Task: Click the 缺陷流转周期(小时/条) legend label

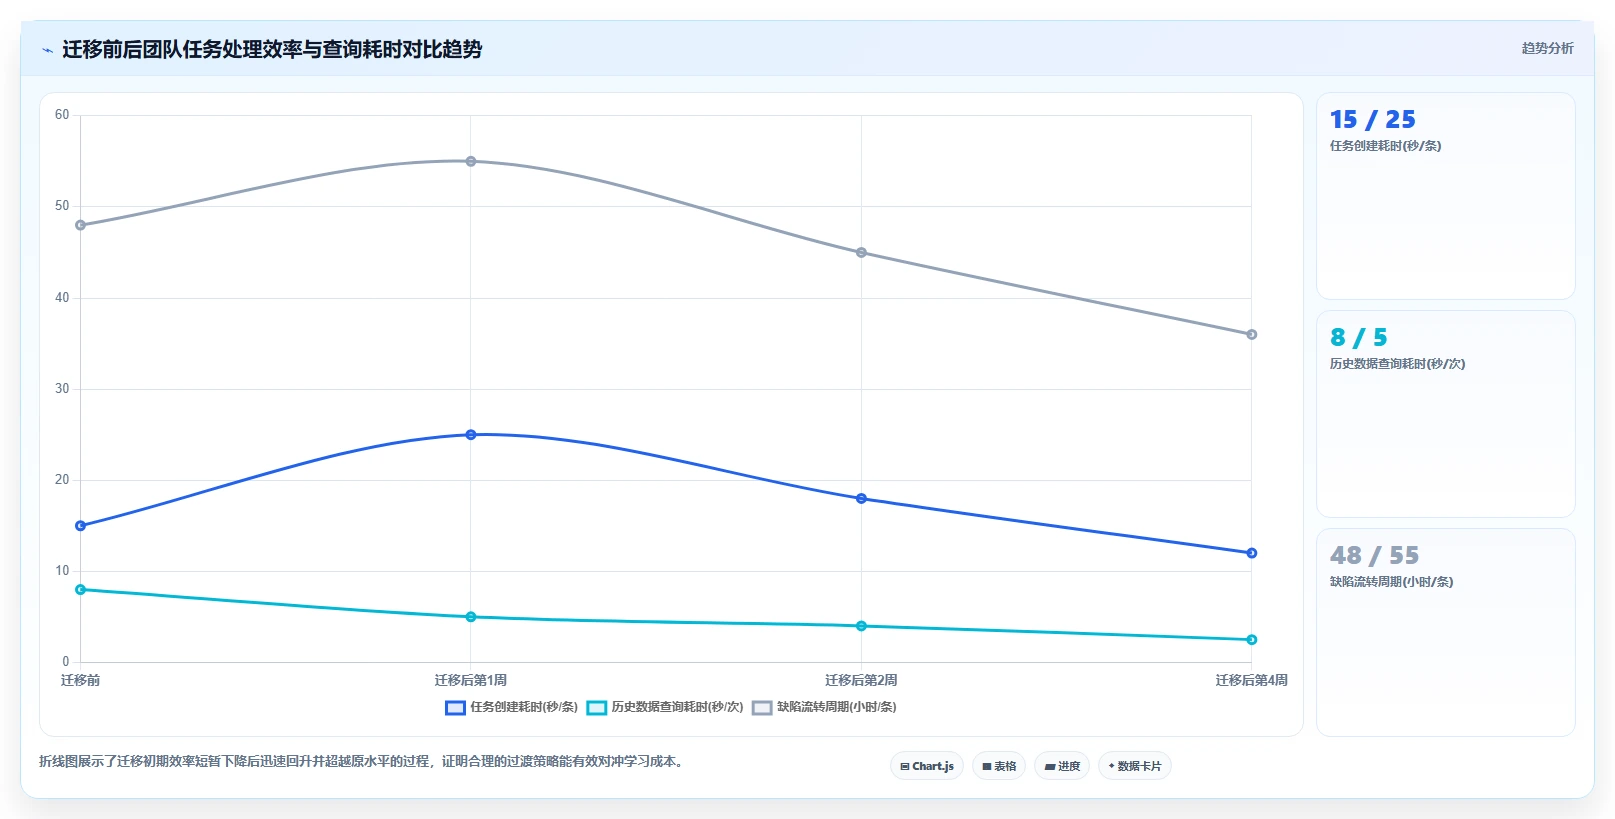Action: [836, 707]
